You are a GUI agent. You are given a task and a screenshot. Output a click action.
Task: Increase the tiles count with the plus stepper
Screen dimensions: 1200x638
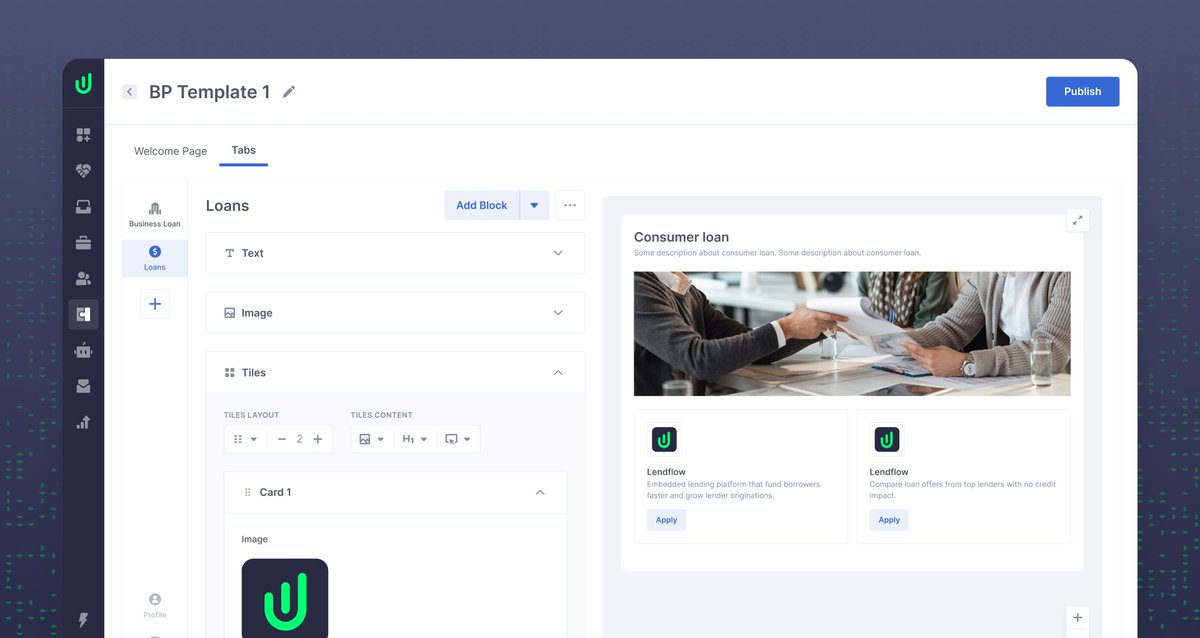[318, 438]
